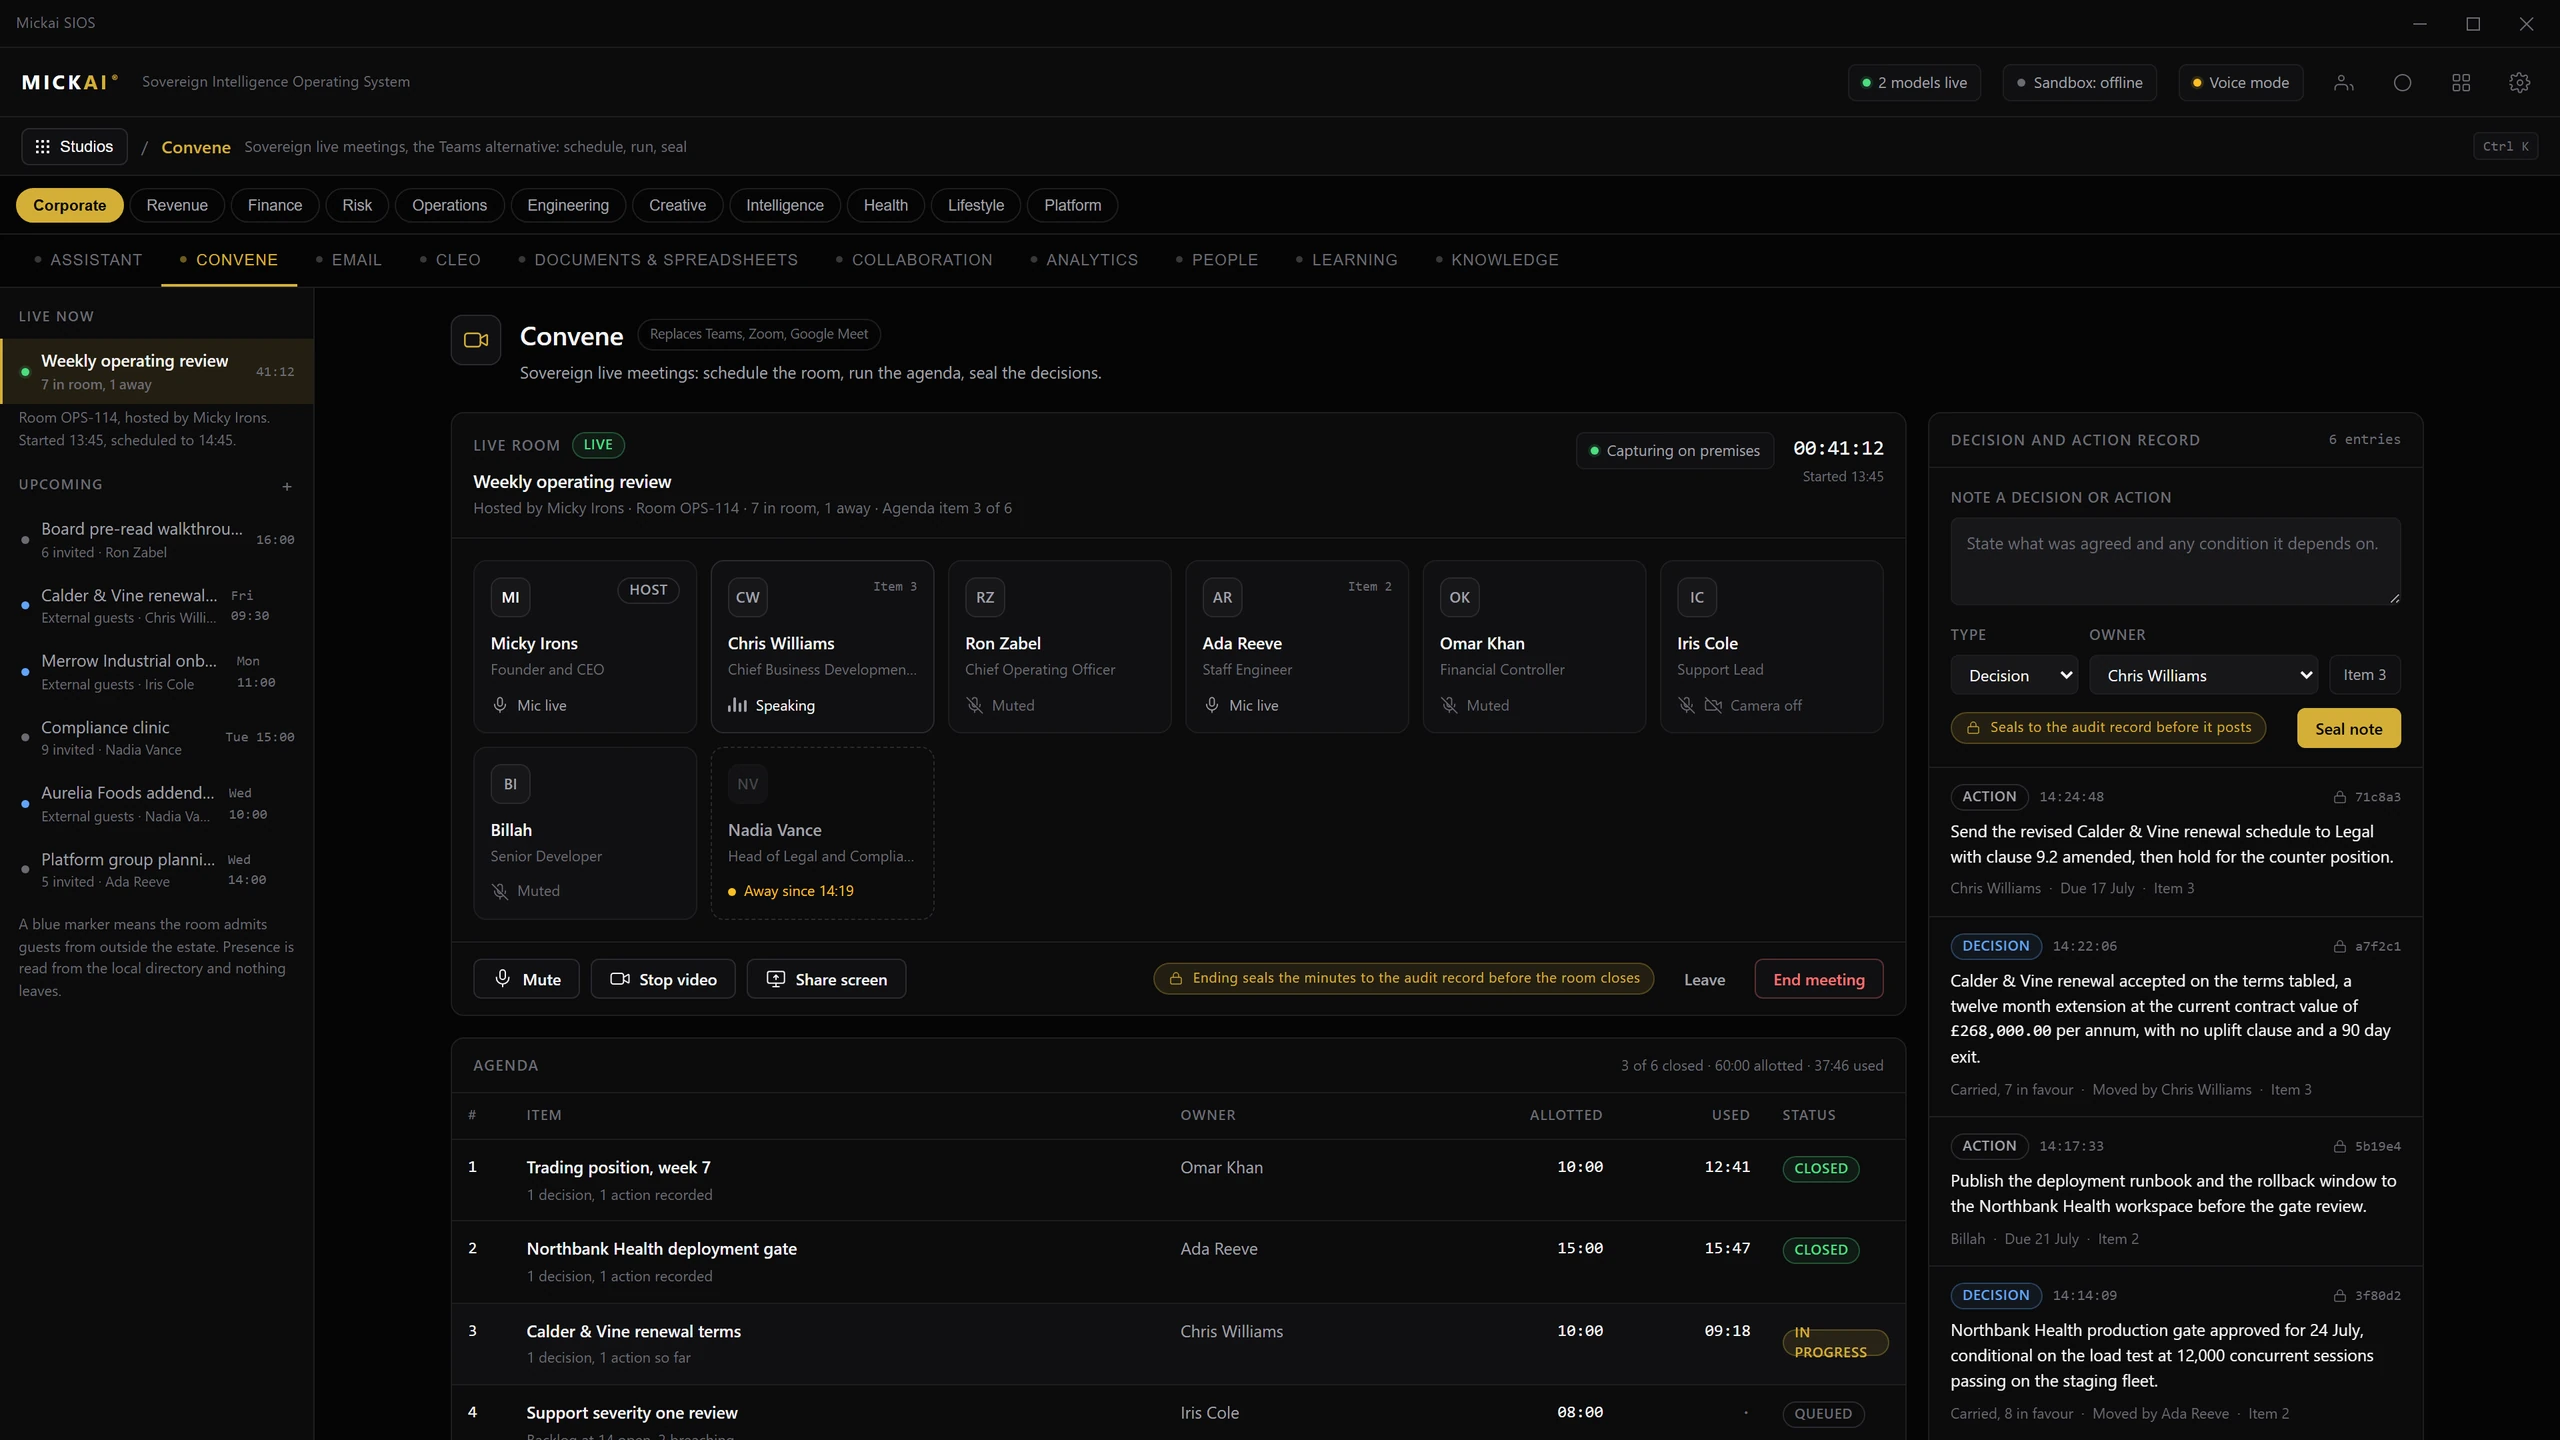Click the Convene camera icon beside title

pos(476,340)
